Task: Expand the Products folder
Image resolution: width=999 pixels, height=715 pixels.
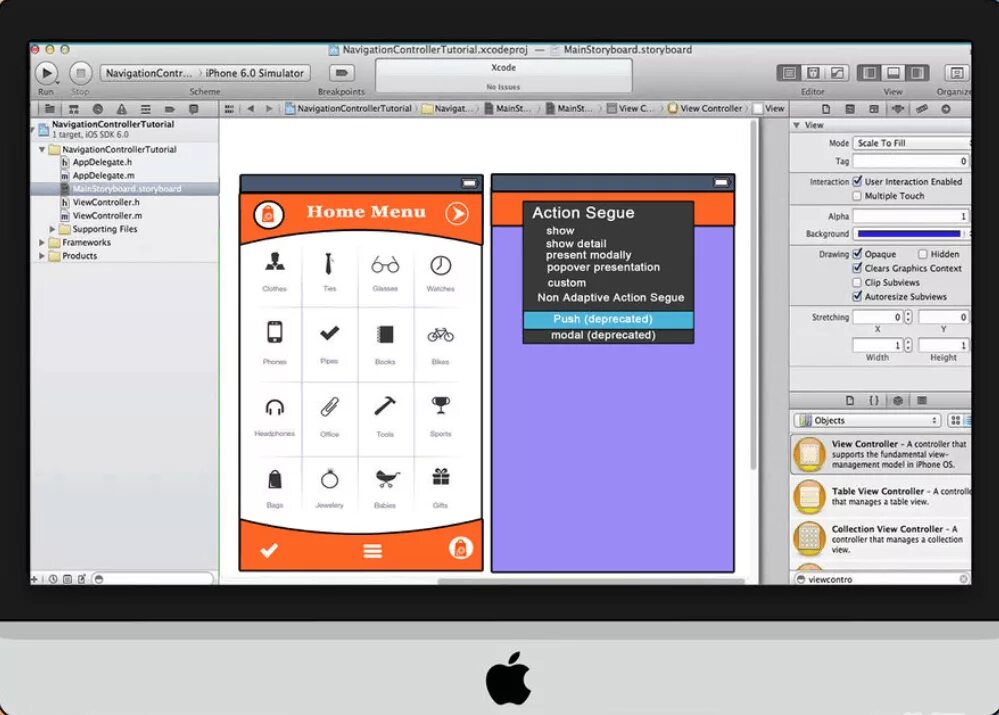Action: [x=42, y=256]
